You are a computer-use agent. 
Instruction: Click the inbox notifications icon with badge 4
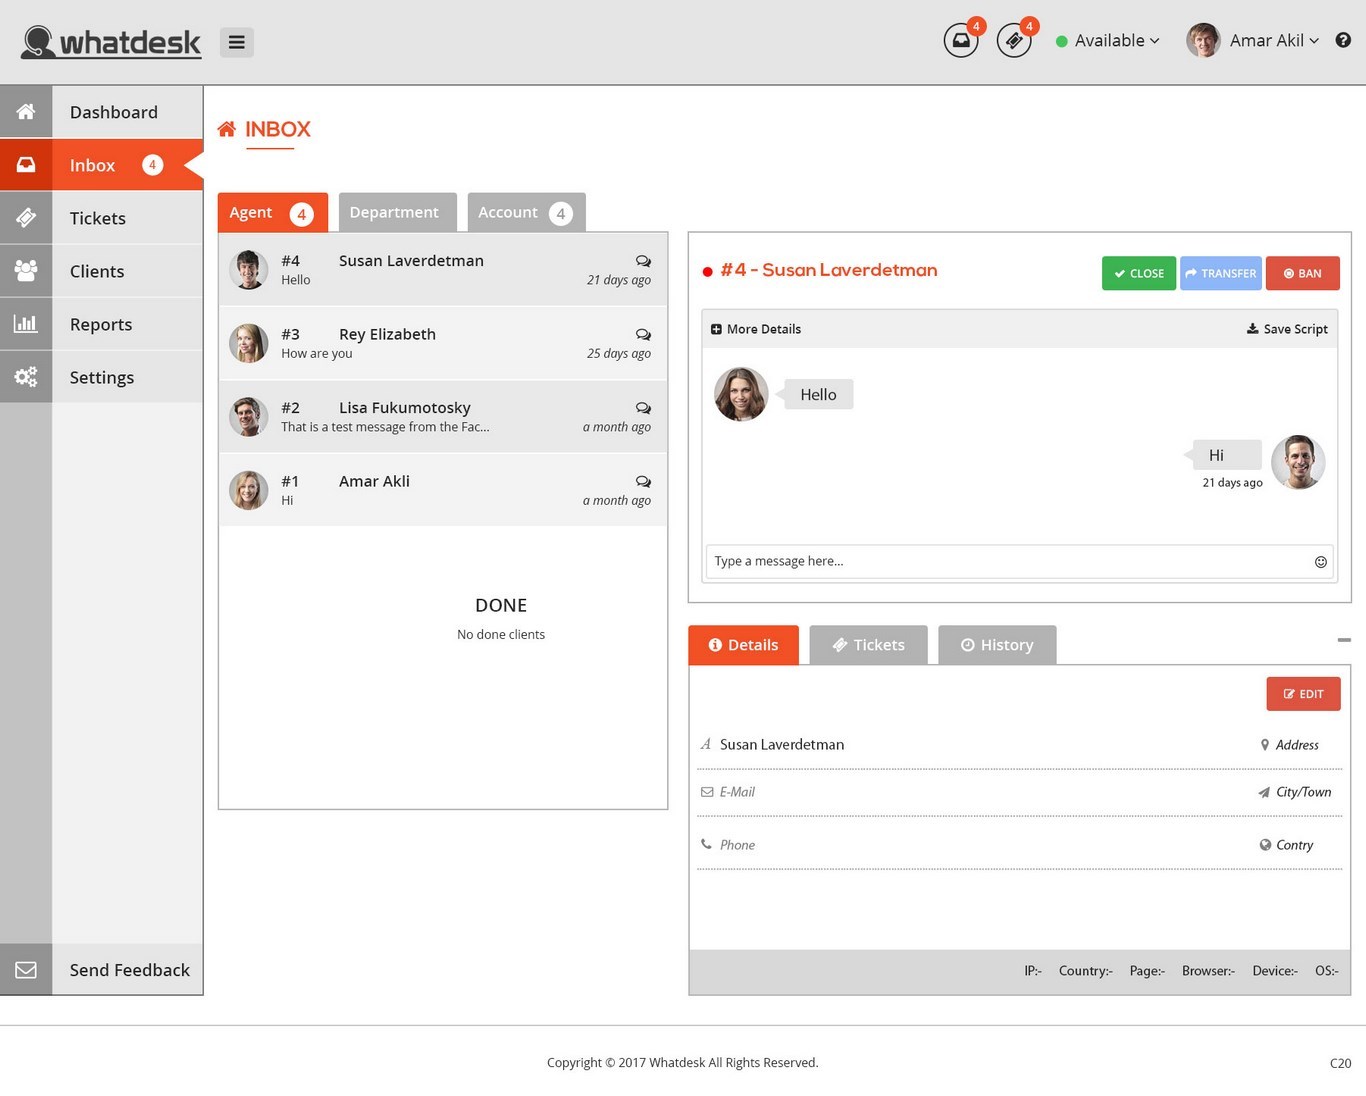959,42
